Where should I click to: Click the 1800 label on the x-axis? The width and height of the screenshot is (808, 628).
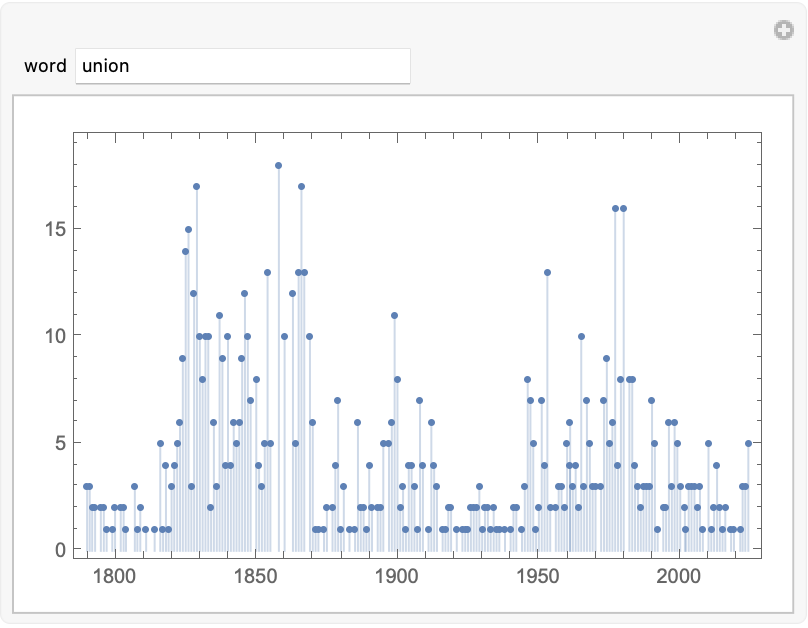pos(114,576)
